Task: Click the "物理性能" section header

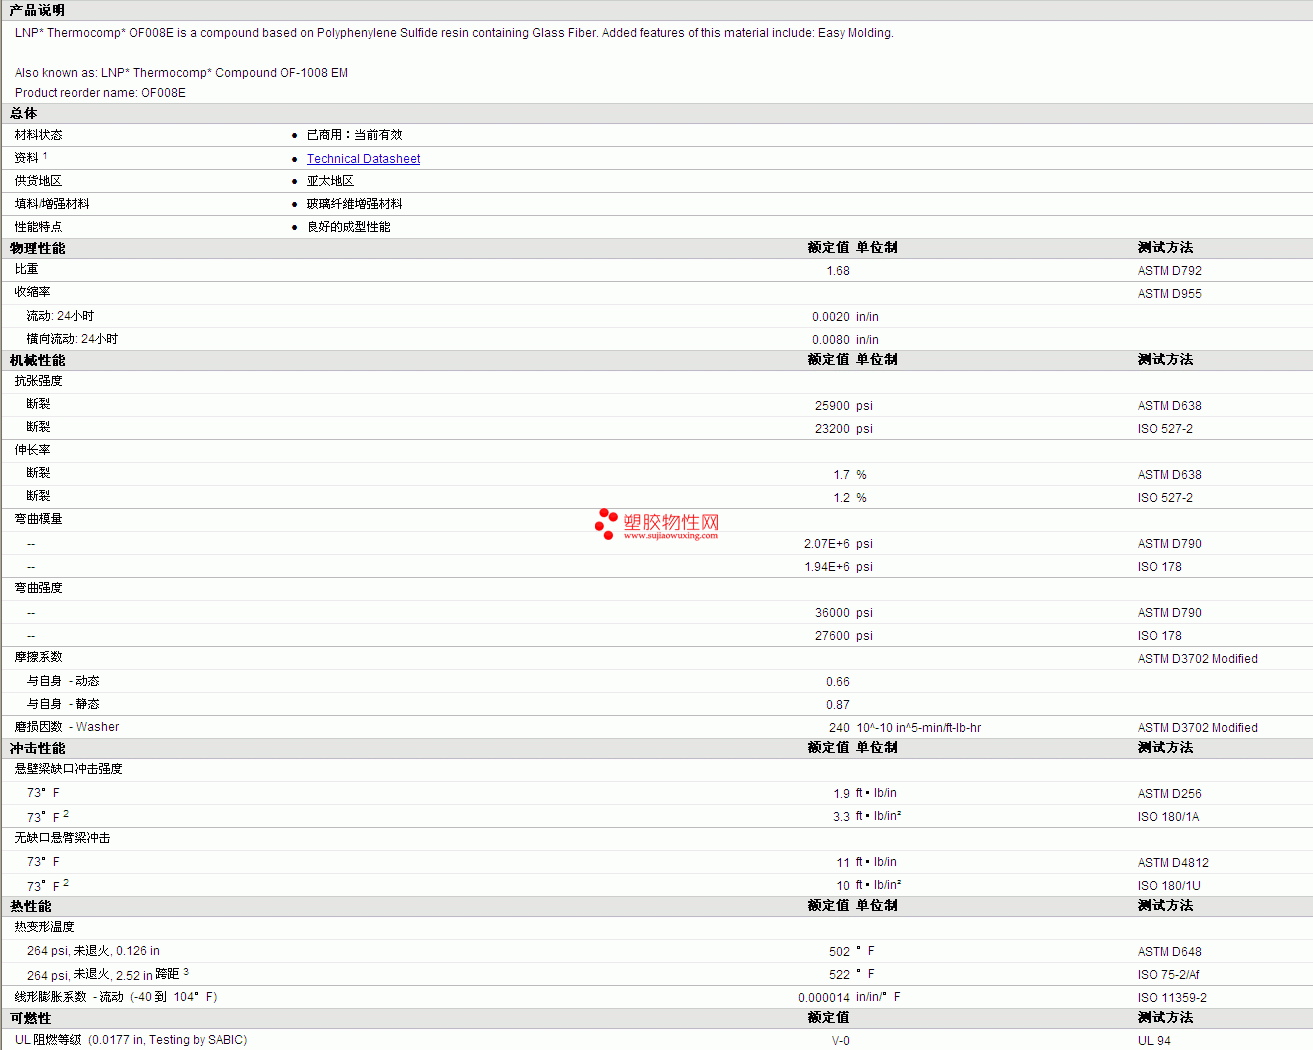Action: [38, 248]
